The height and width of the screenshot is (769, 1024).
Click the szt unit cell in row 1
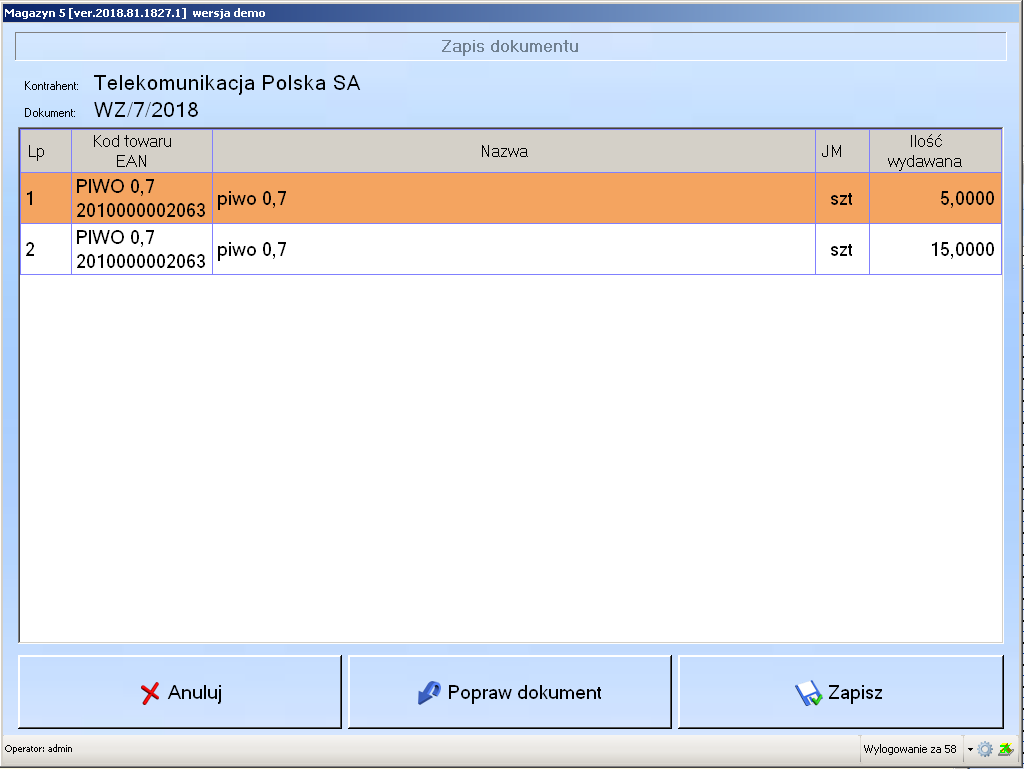click(841, 199)
